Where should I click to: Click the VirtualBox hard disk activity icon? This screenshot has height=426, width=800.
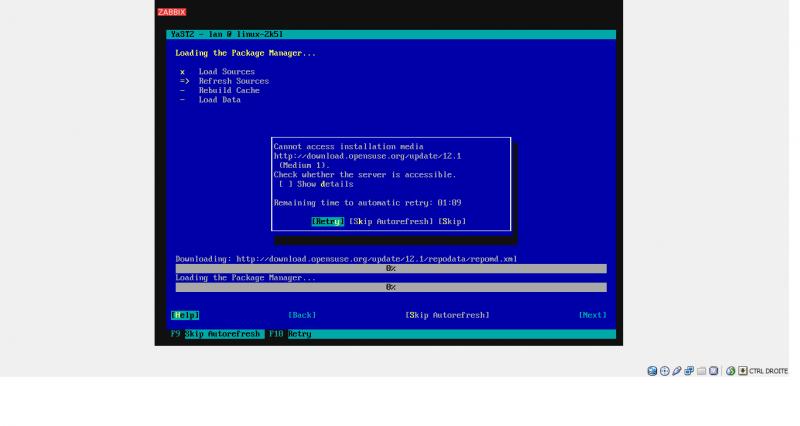652,371
